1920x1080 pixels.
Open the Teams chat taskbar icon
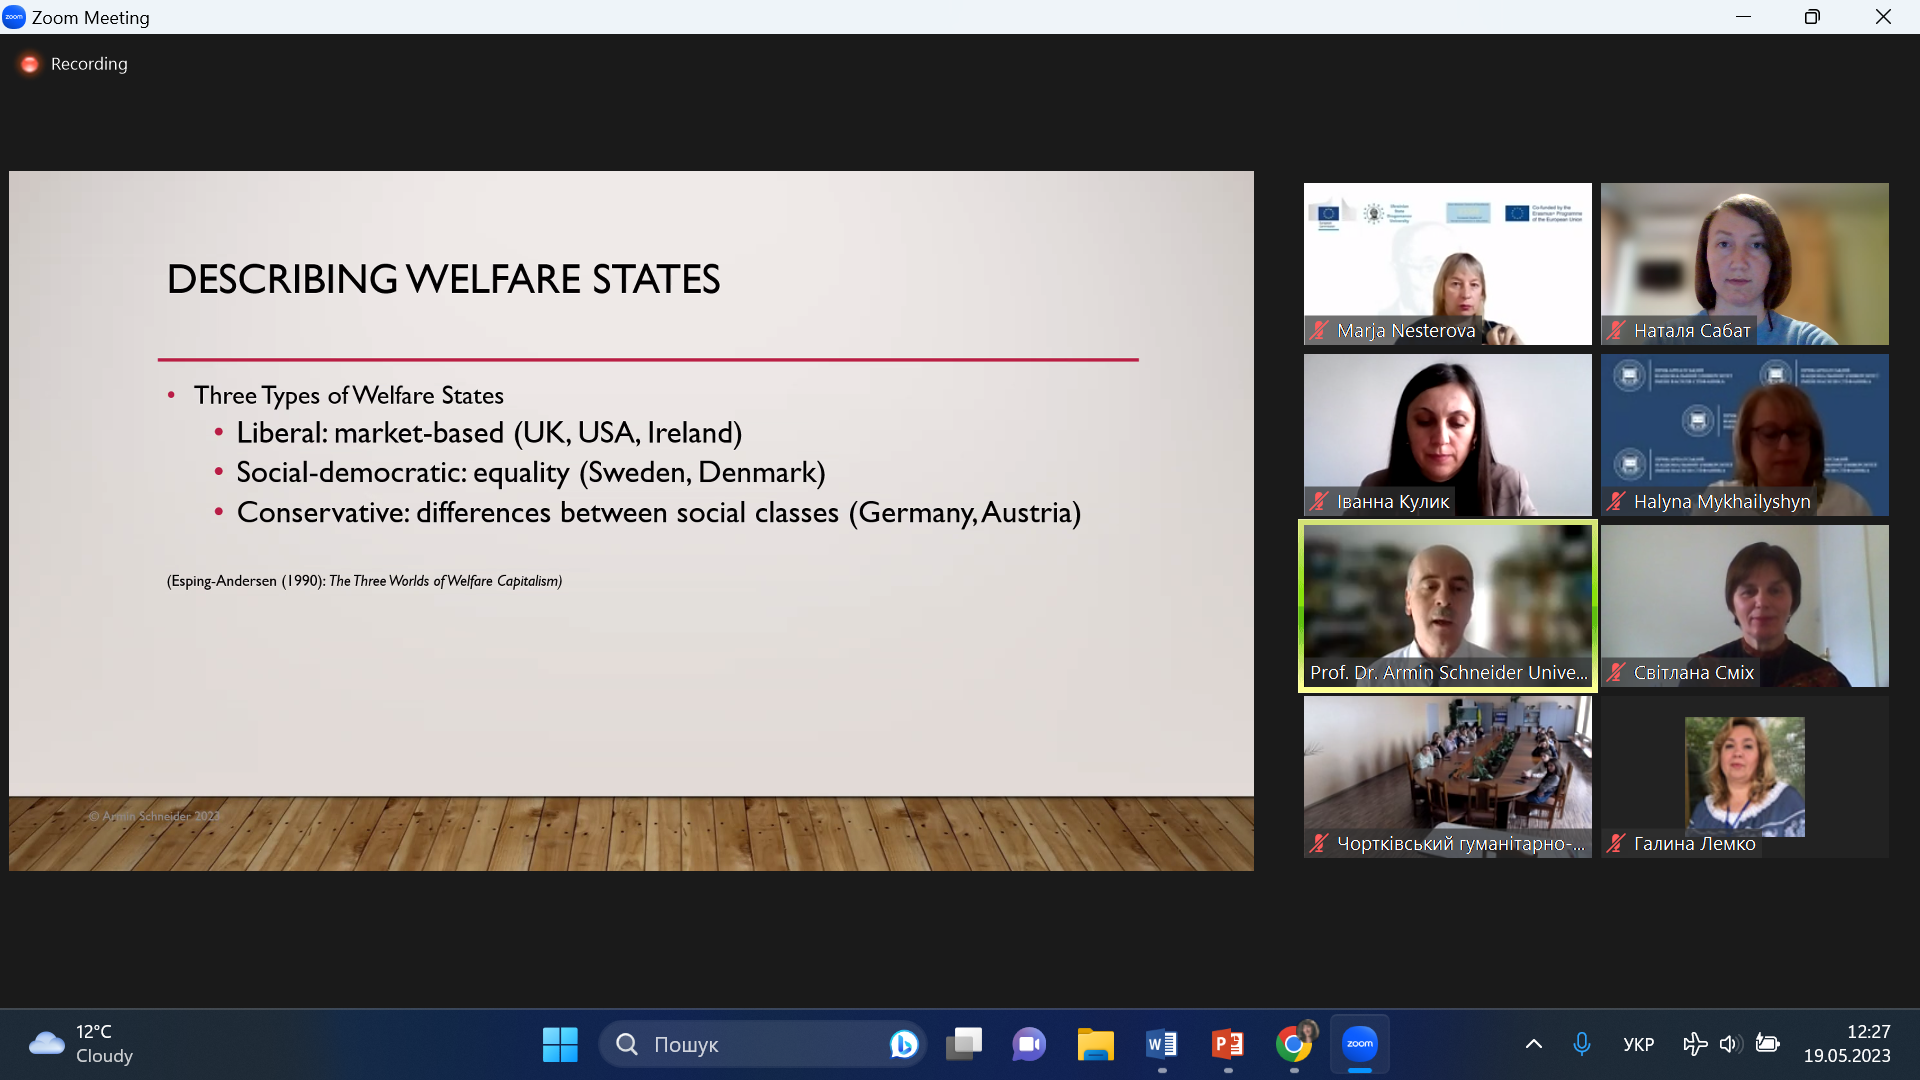[x=1029, y=1044]
